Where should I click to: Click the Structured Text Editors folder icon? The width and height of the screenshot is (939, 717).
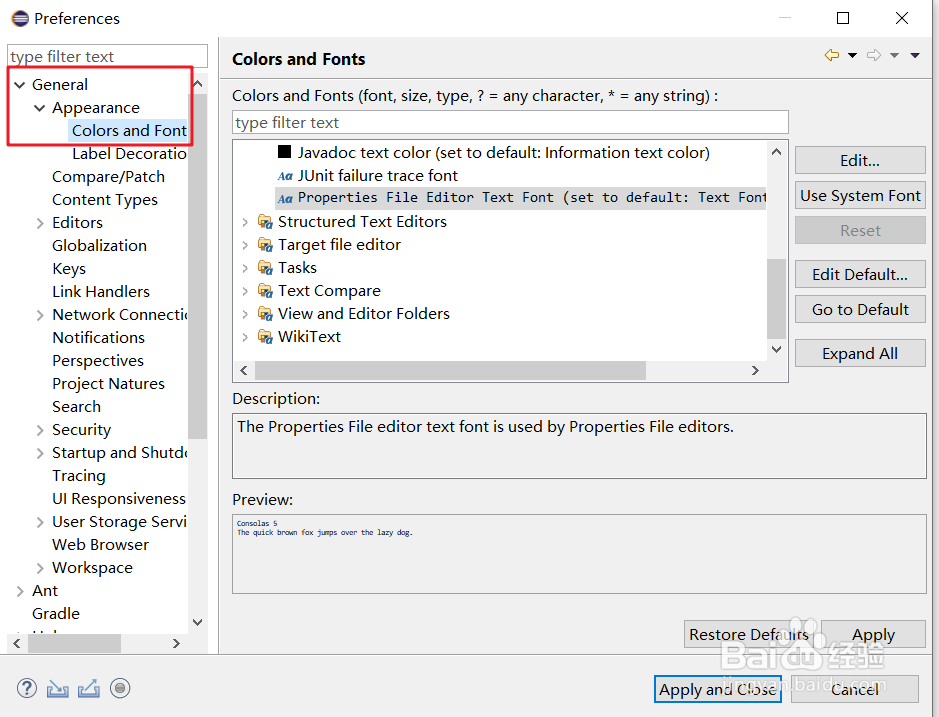[265, 222]
